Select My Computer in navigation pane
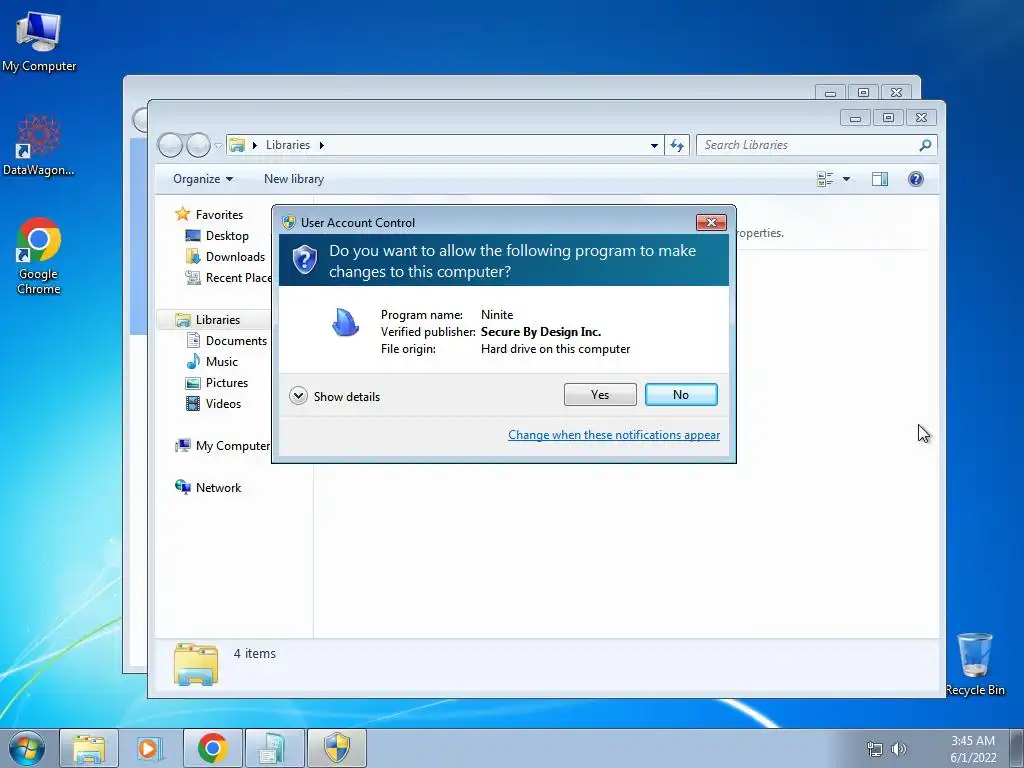 [232, 445]
